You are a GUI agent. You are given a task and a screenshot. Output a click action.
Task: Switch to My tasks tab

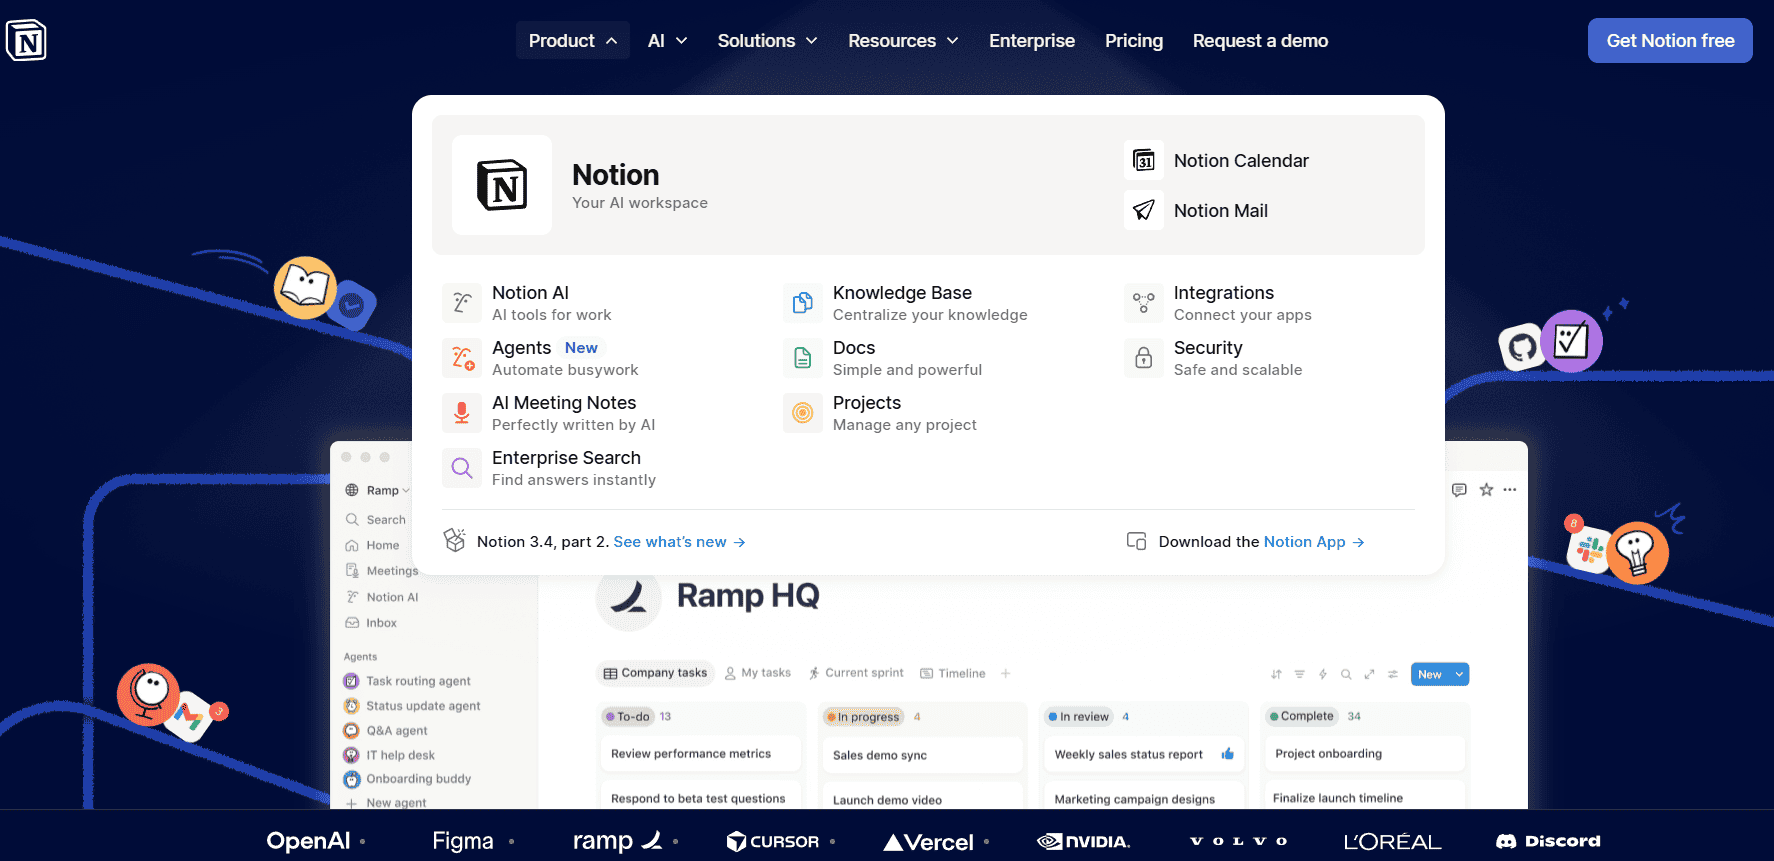pyautogui.click(x=758, y=673)
